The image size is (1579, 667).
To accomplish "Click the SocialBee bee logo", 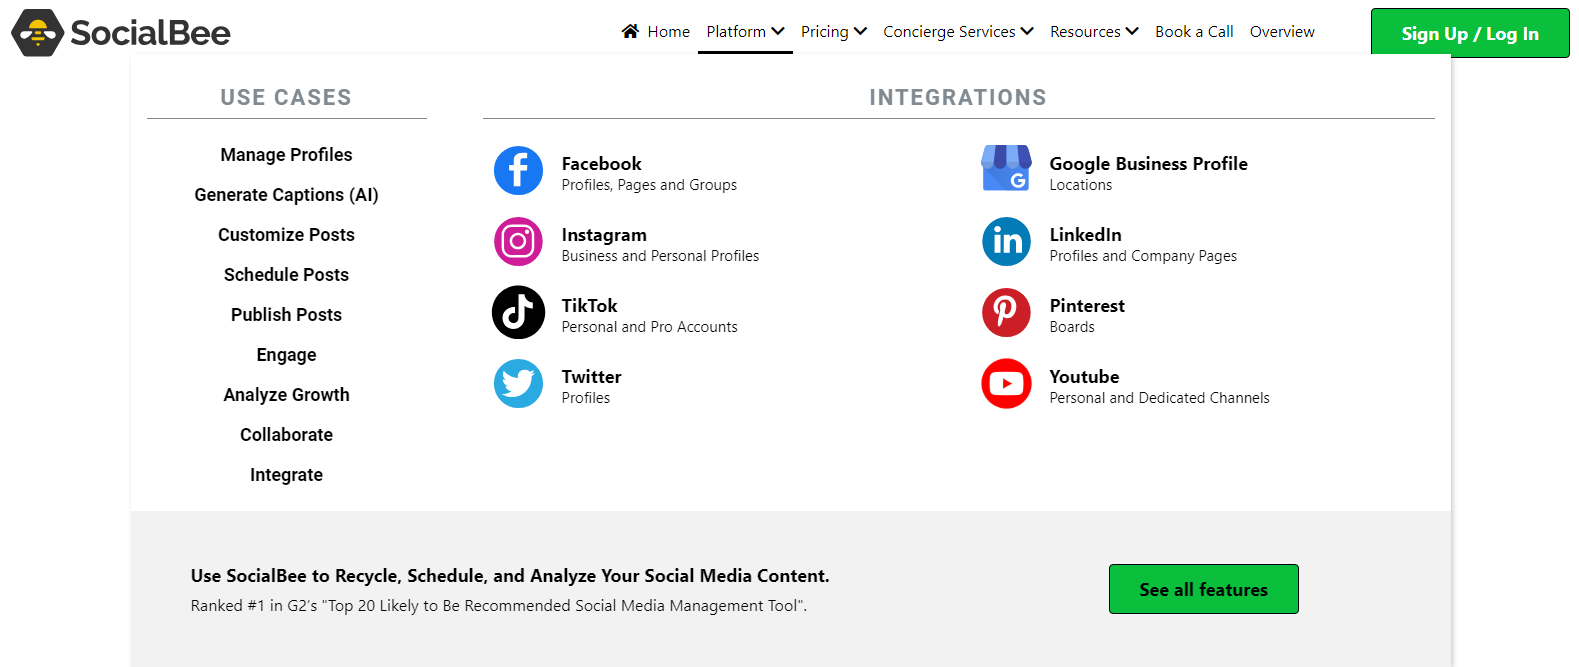I will point(38,33).
